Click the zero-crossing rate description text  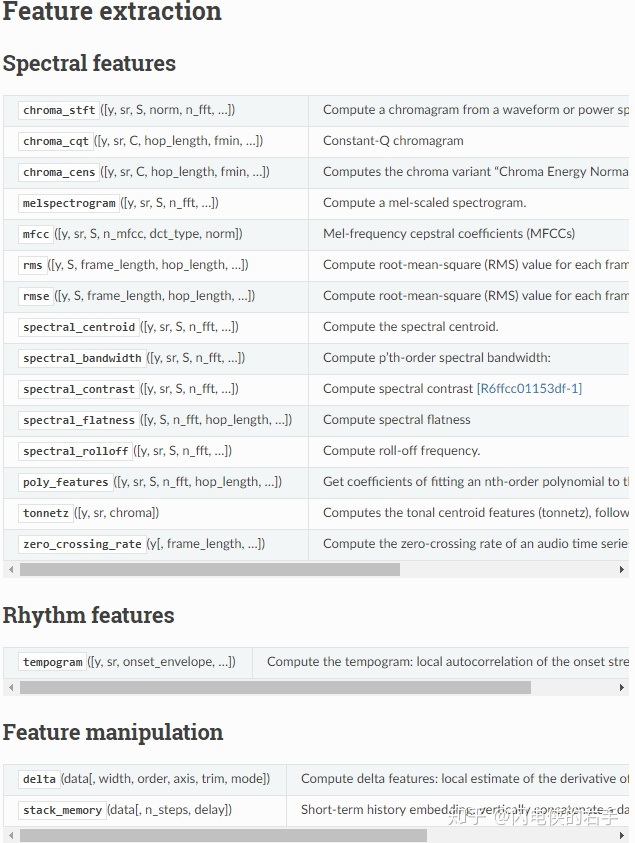pyautogui.click(x=476, y=544)
